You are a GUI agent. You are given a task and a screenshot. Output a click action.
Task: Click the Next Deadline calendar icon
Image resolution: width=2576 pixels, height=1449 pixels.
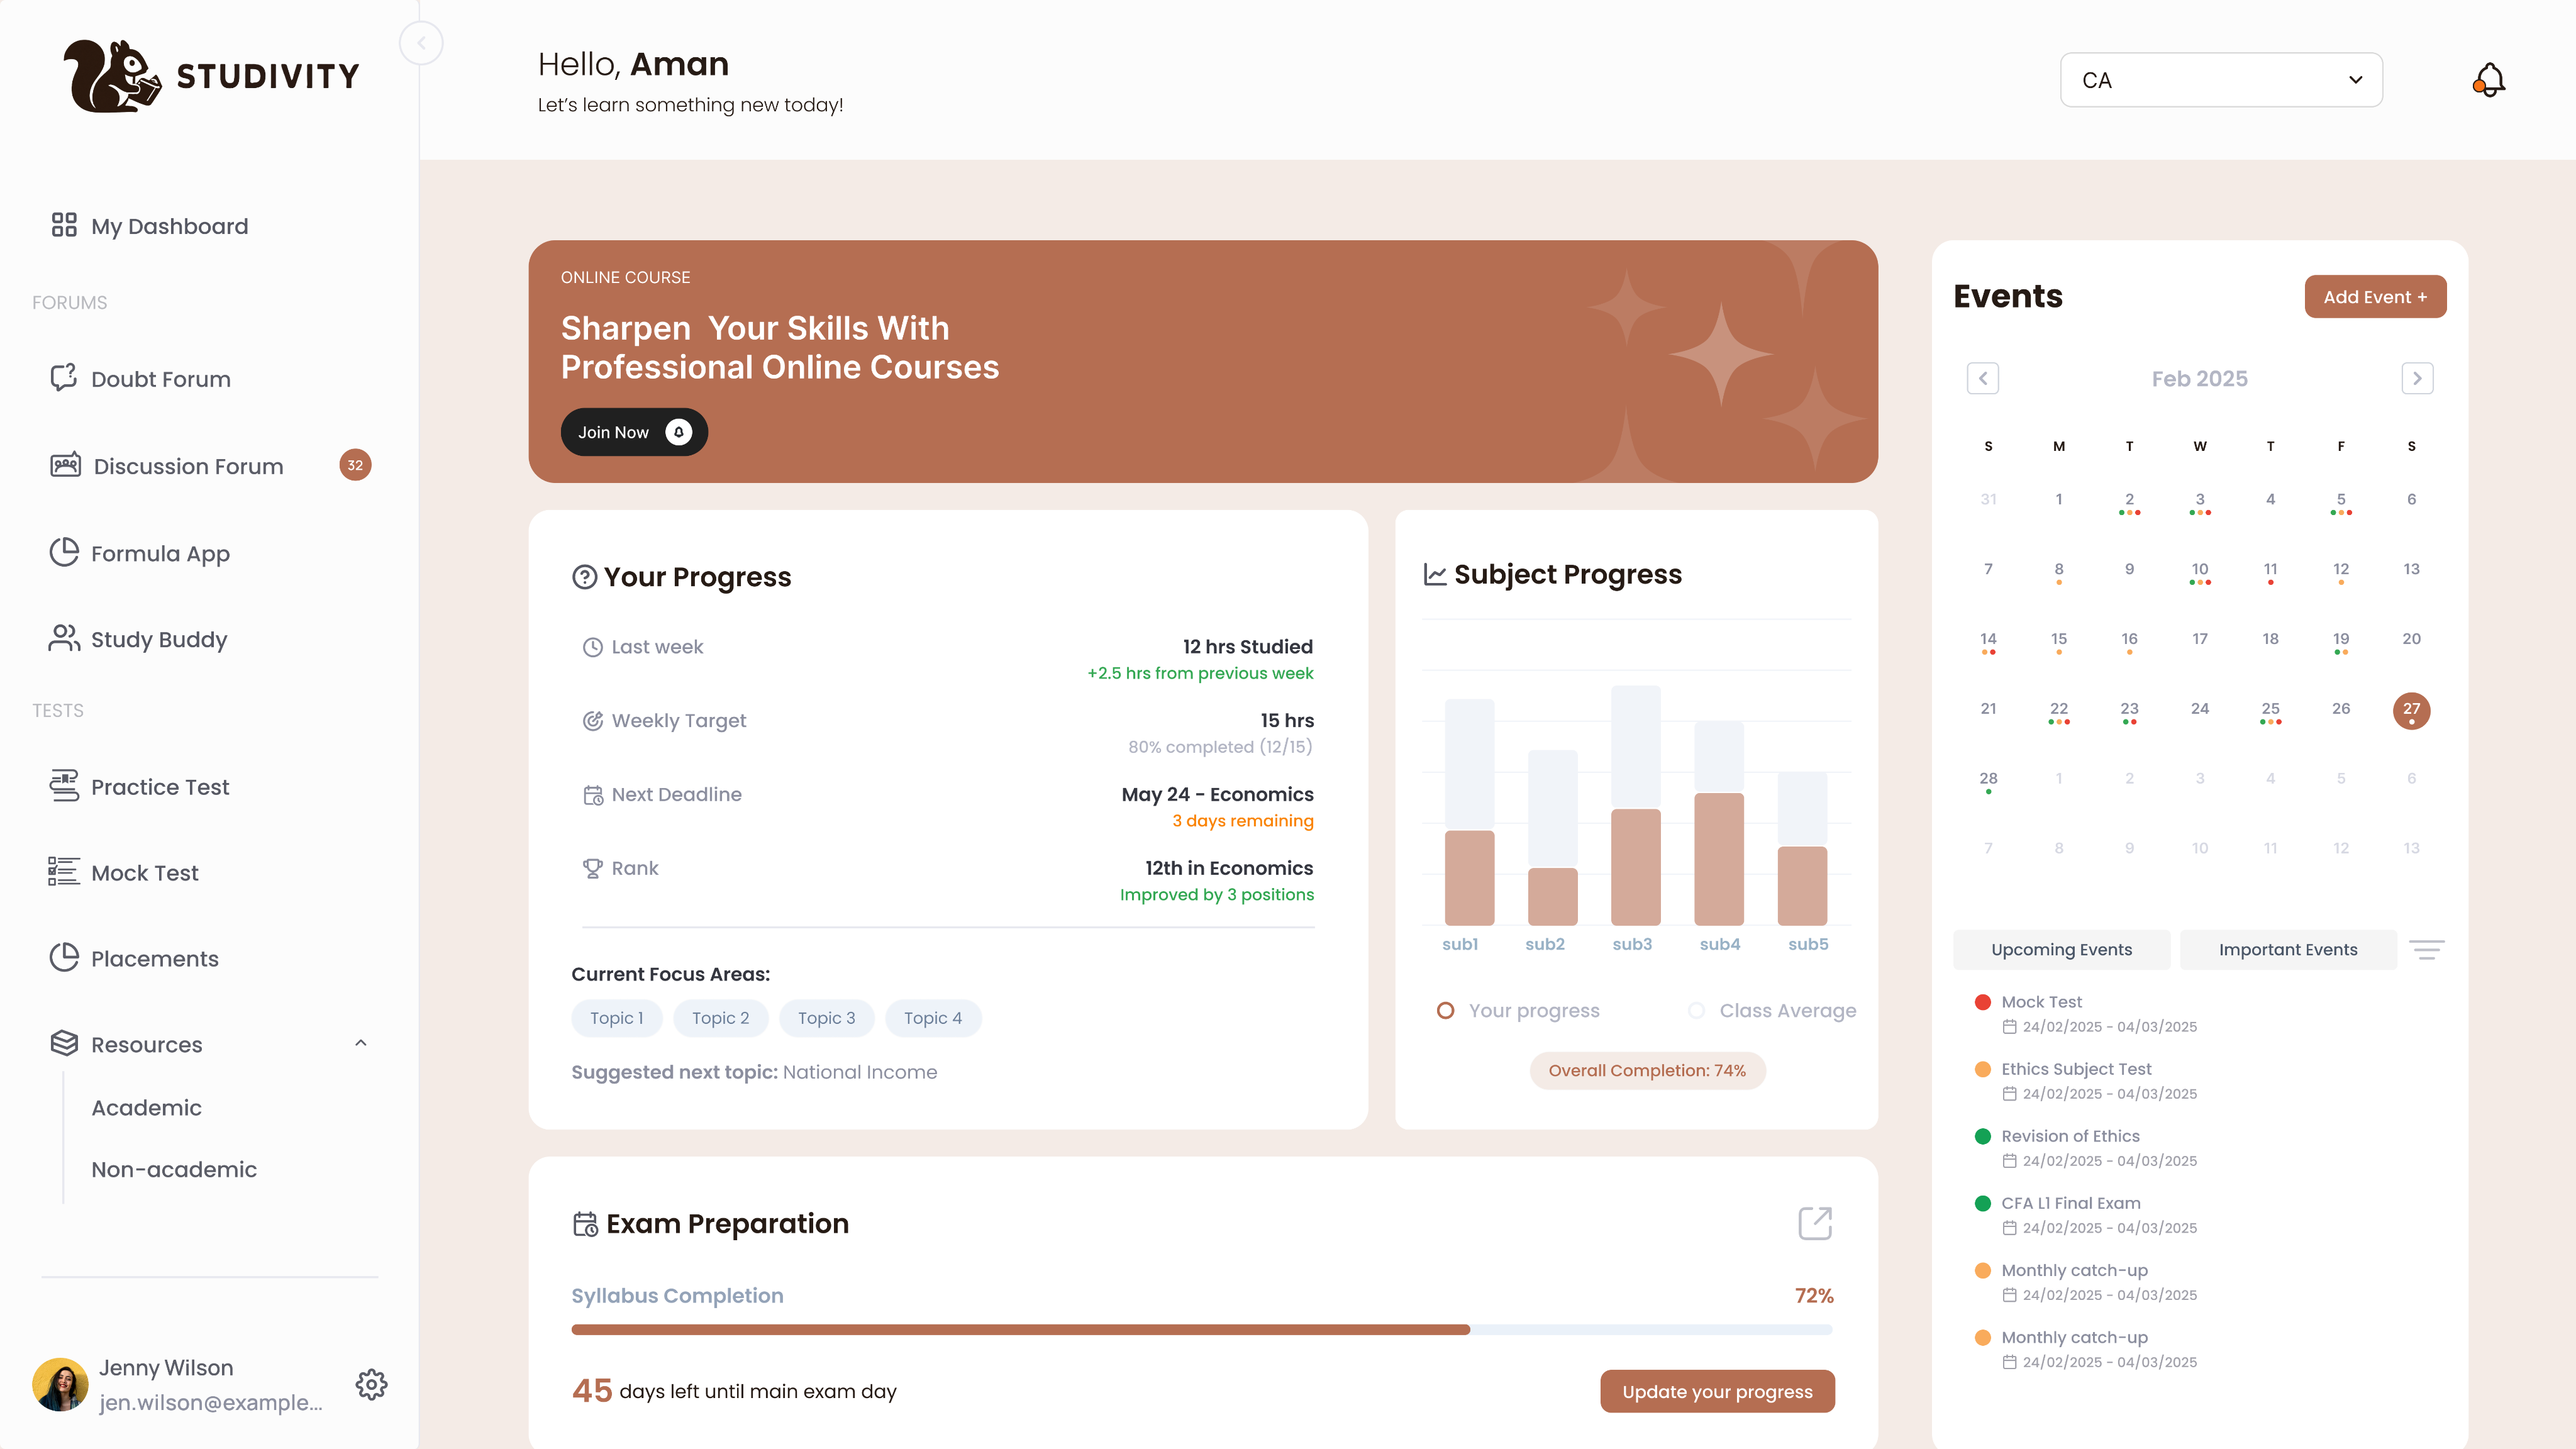click(x=593, y=795)
